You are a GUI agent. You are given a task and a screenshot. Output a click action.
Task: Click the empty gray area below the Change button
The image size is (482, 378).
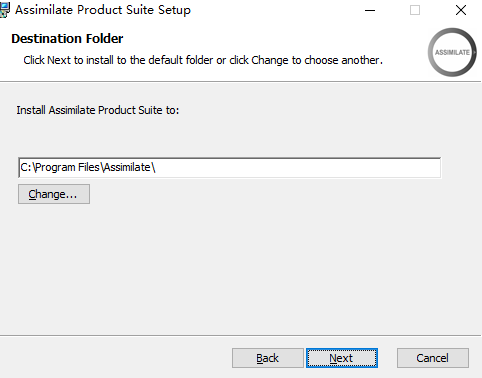tap(233, 267)
